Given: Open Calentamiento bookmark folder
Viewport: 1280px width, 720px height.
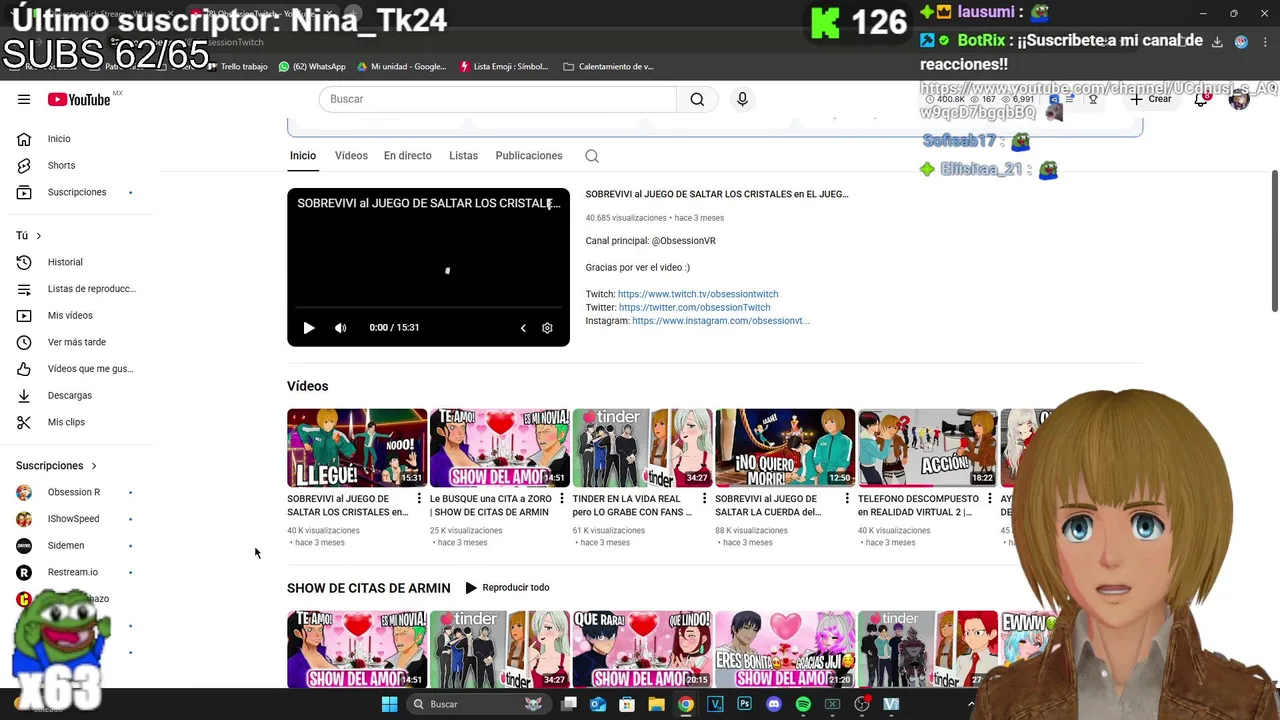Looking at the screenshot, I should pos(608,67).
